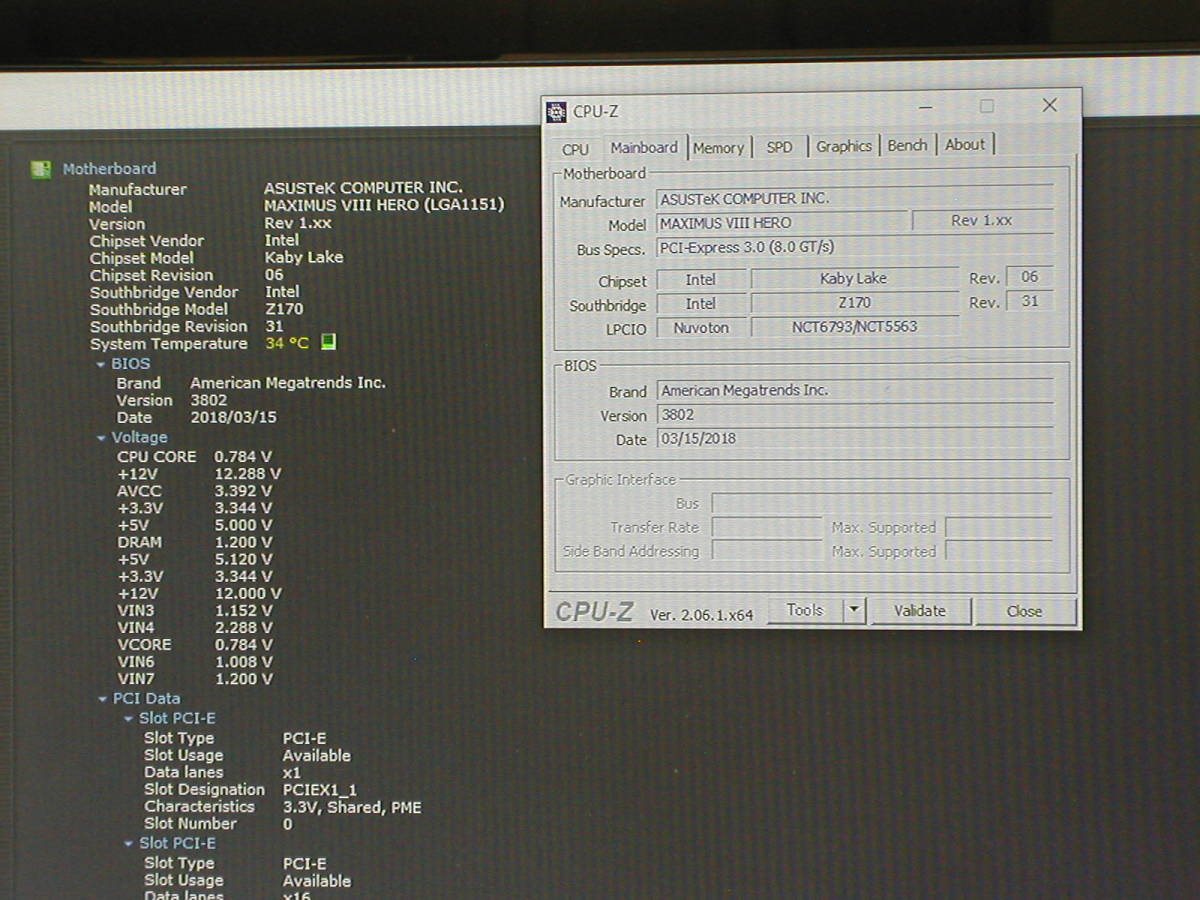Click the 'Data lanes' x1 row
Screen dimensions: 1200x900
coord(222,773)
